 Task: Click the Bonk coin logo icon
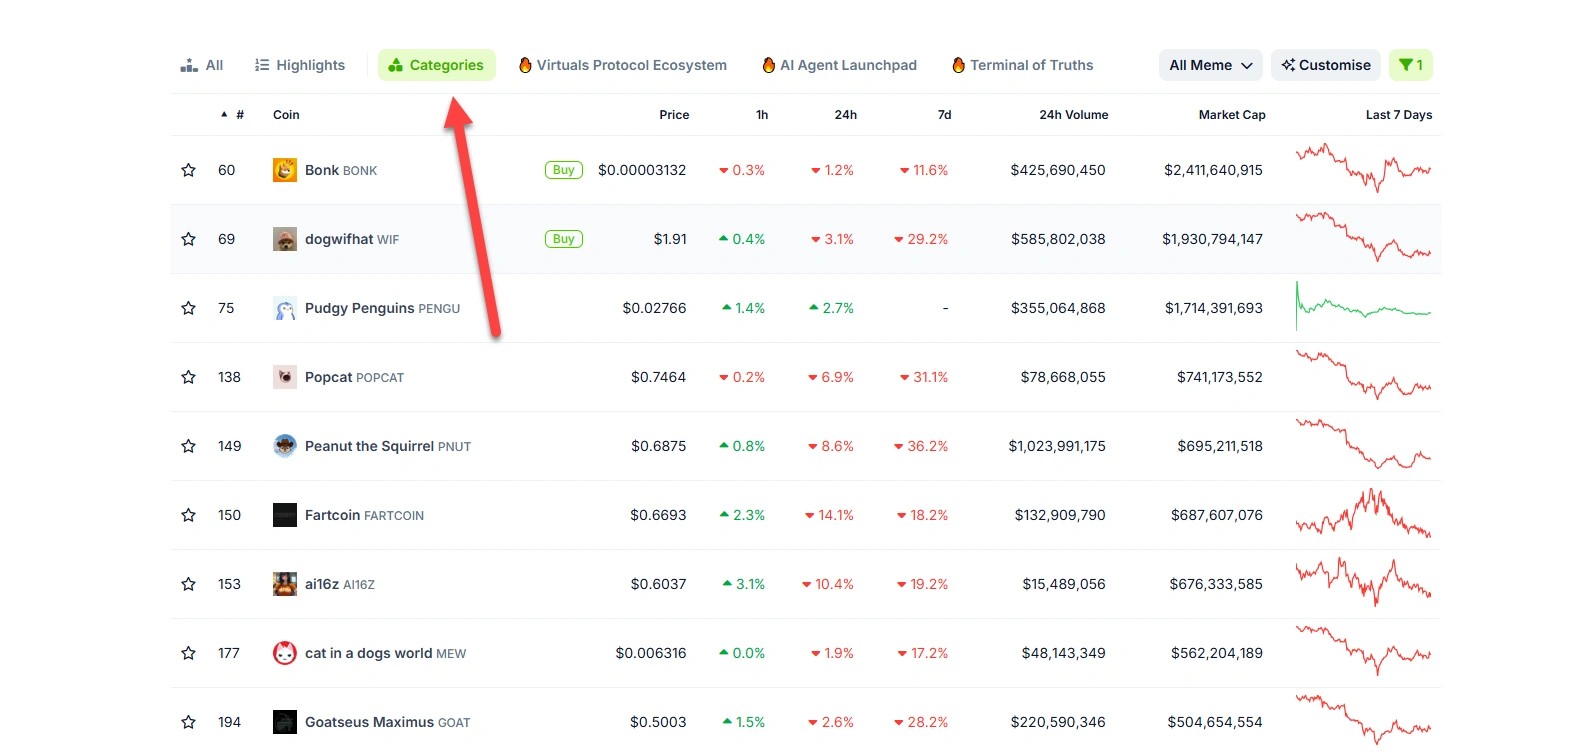pyautogui.click(x=285, y=170)
